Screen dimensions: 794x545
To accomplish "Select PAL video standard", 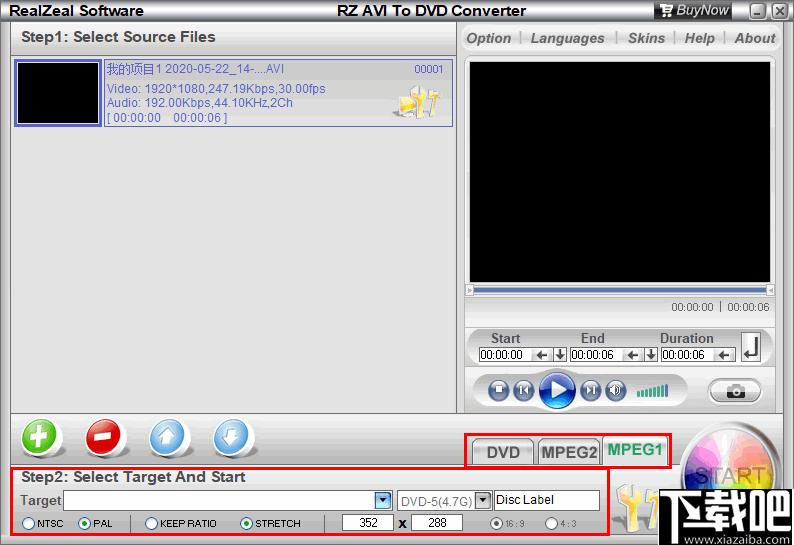I will (96, 523).
